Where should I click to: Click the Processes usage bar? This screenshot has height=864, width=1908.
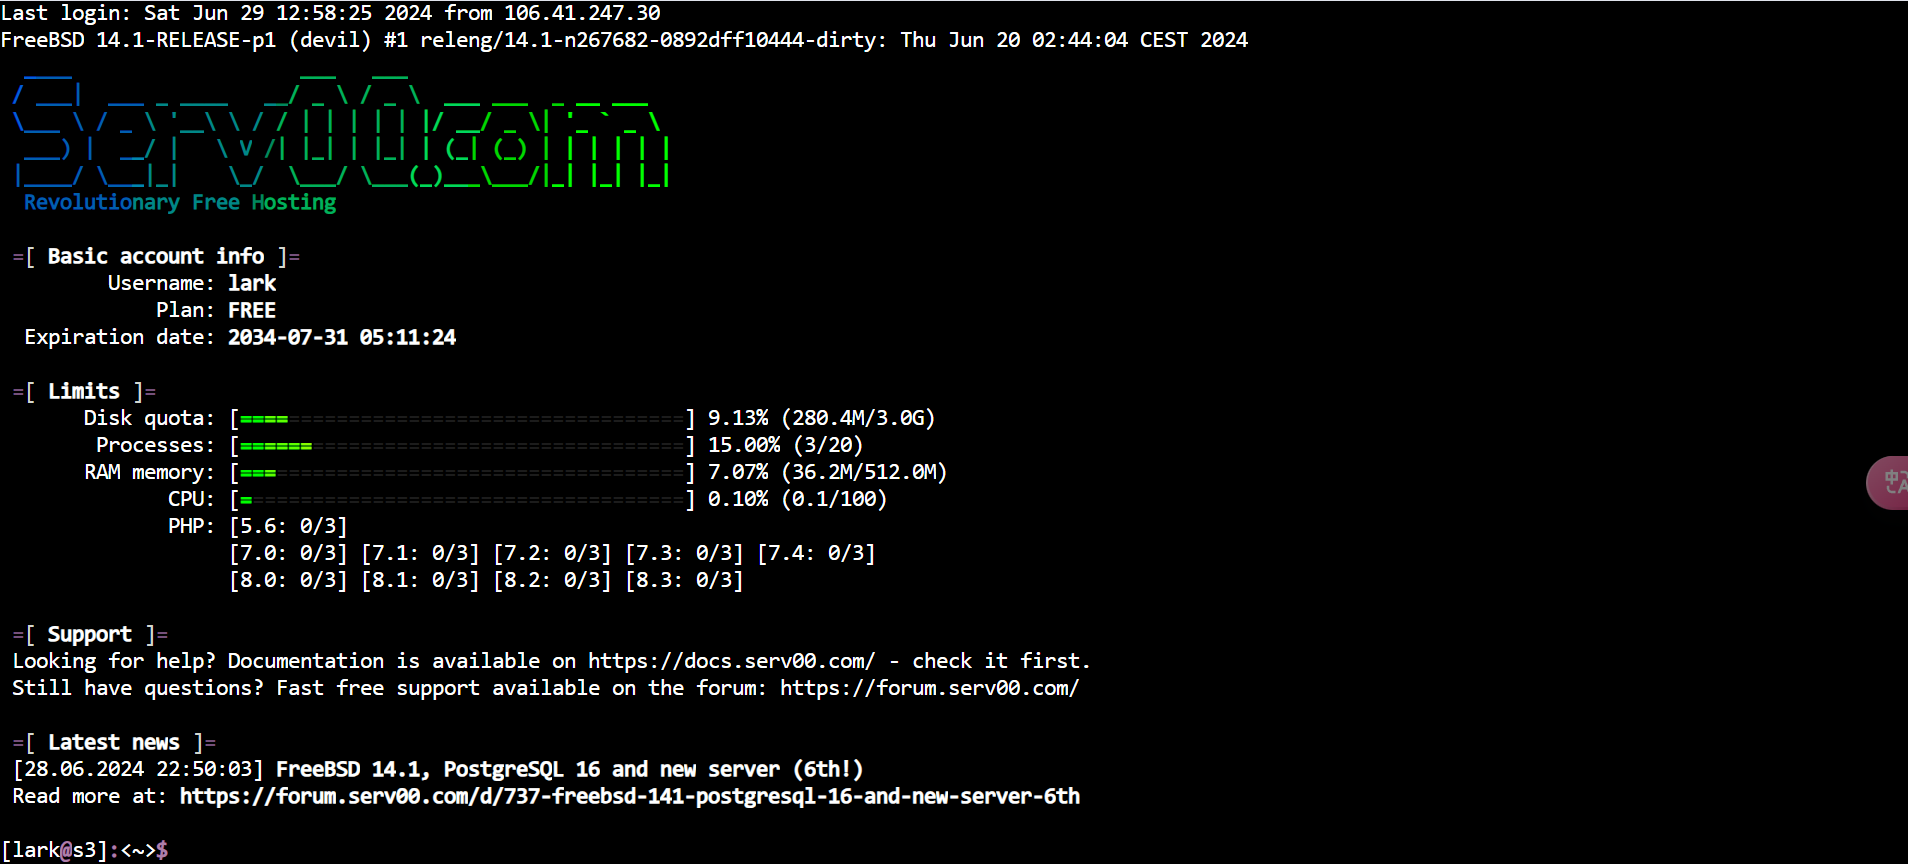click(x=462, y=445)
